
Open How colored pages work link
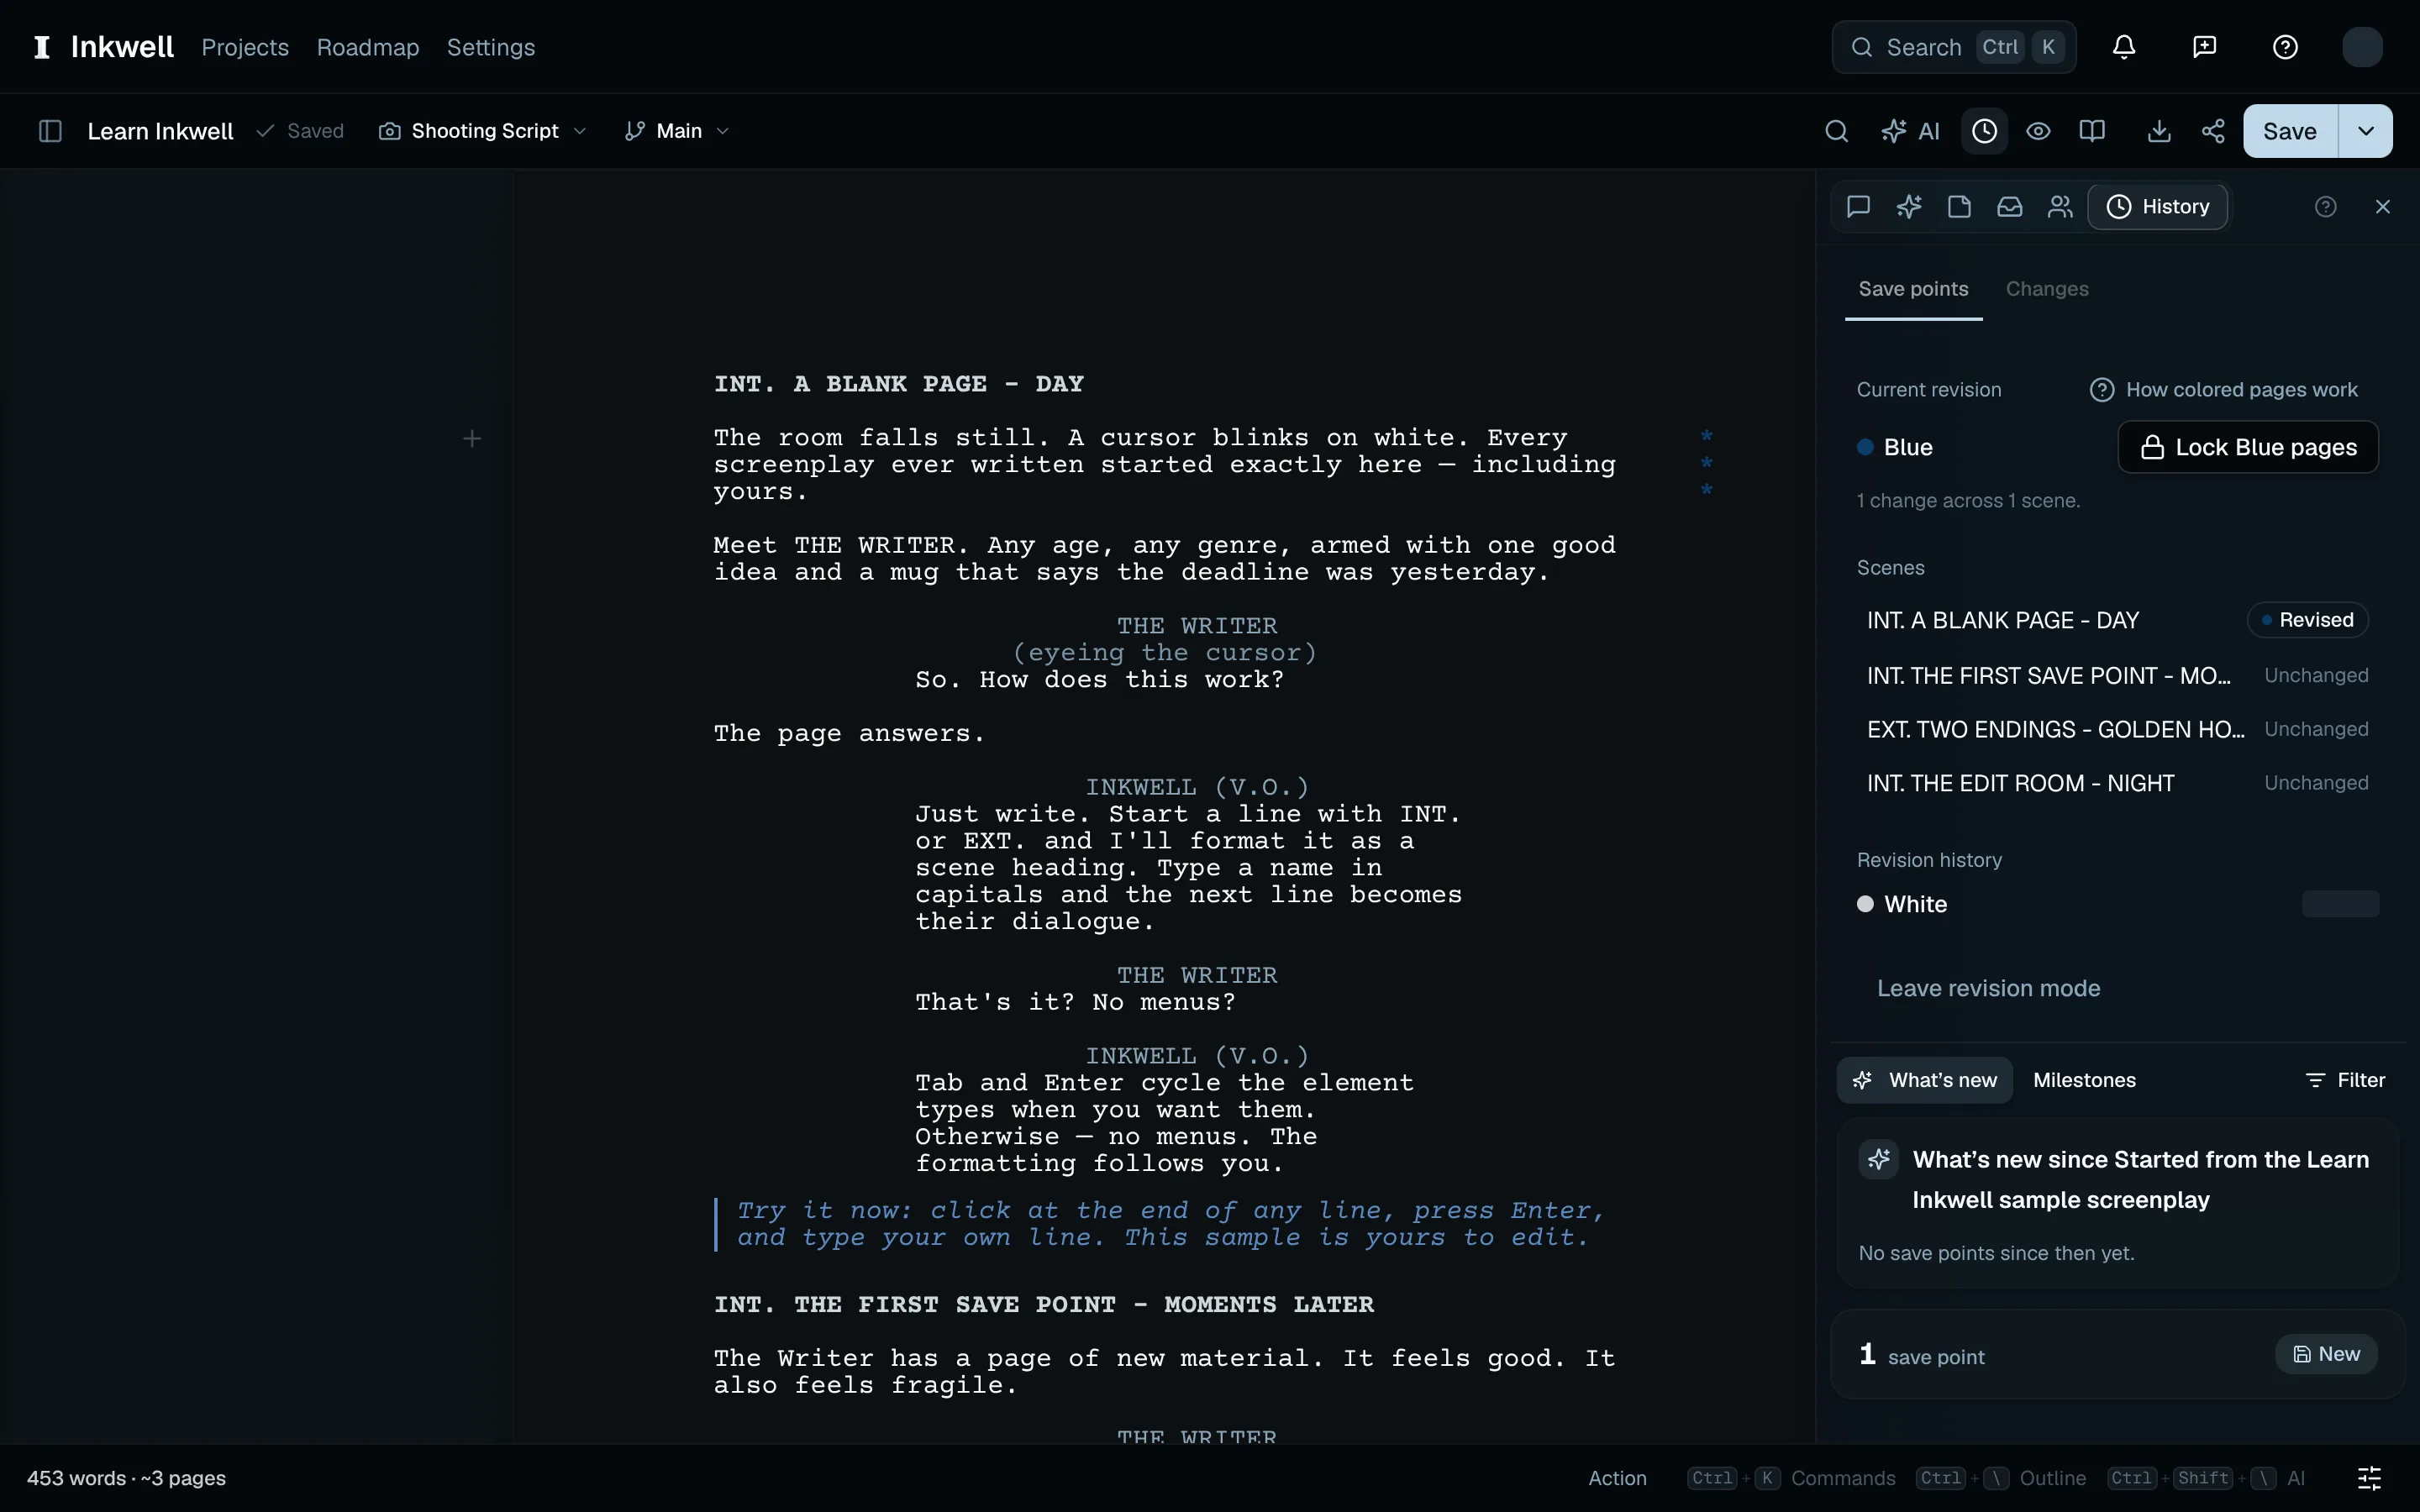(x=2224, y=390)
